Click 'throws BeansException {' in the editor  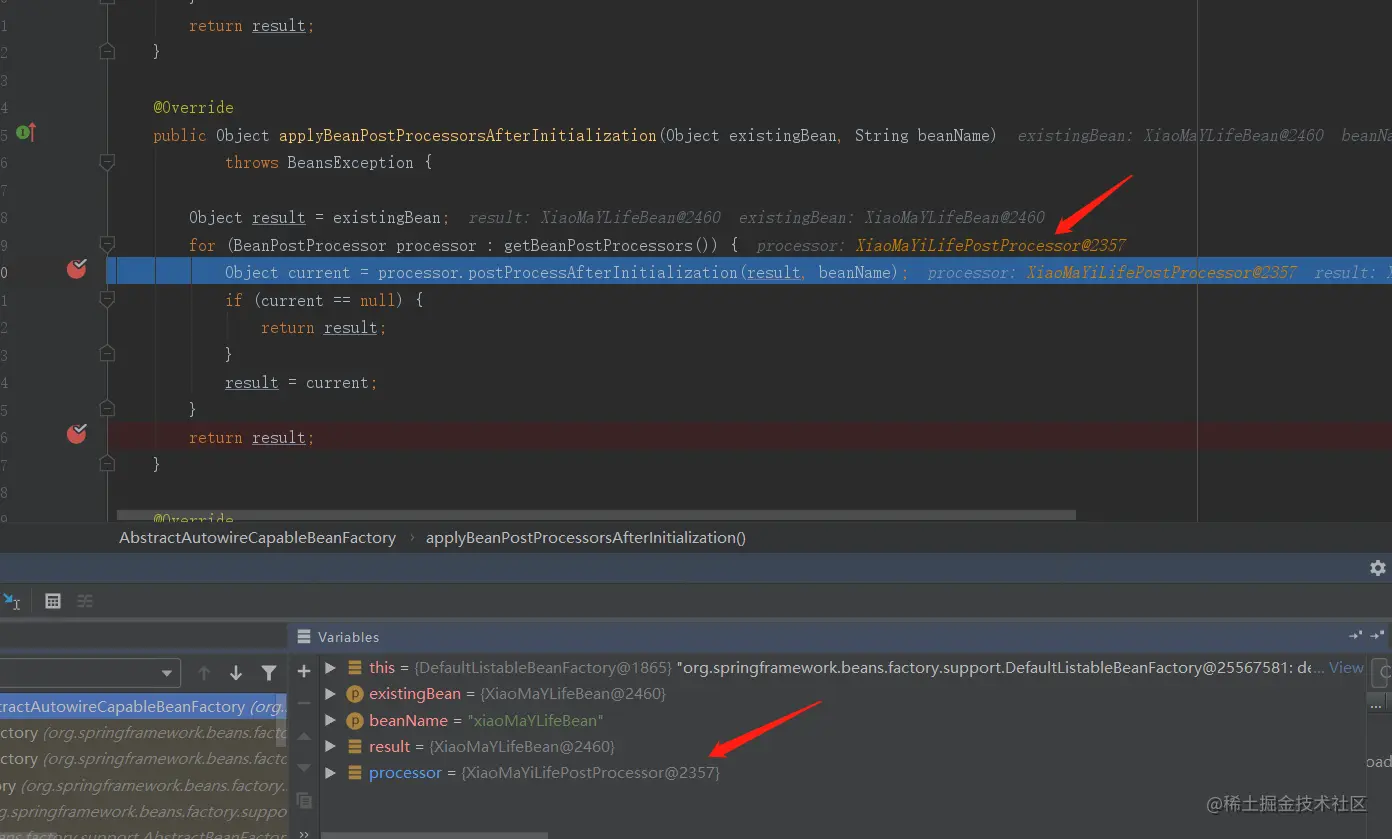[329, 162]
